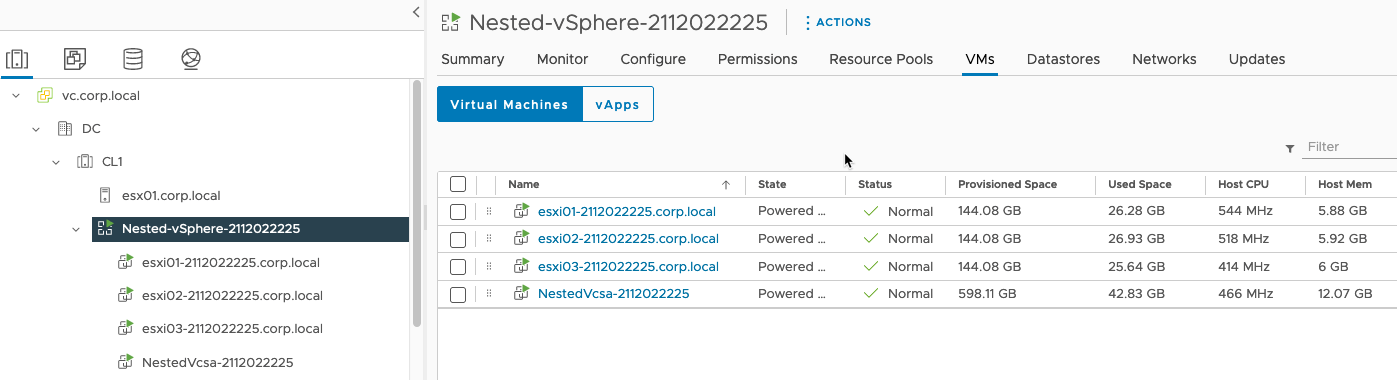
Task: Open the Permissions tab
Action: click(x=758, y=59)
